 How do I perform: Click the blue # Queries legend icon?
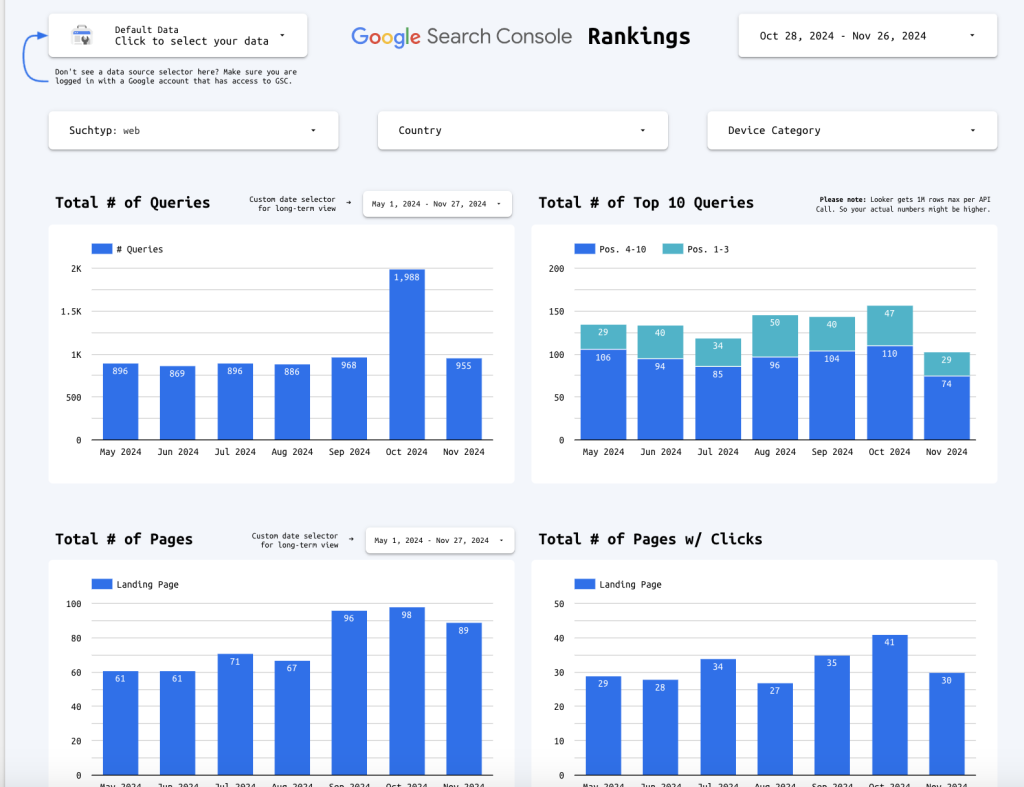click(101, 248)
